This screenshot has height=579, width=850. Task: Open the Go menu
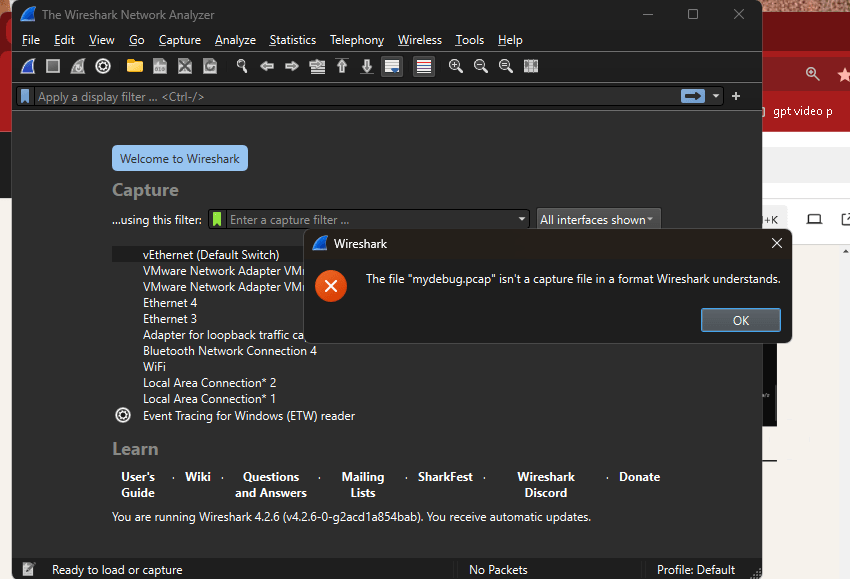tap(137, 40)
